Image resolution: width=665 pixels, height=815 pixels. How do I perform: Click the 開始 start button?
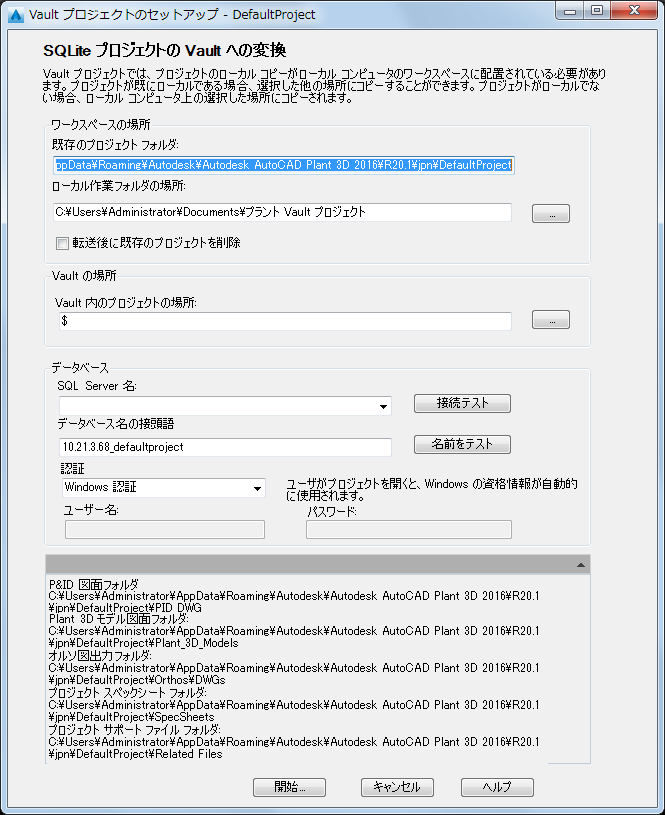point(289,787)
